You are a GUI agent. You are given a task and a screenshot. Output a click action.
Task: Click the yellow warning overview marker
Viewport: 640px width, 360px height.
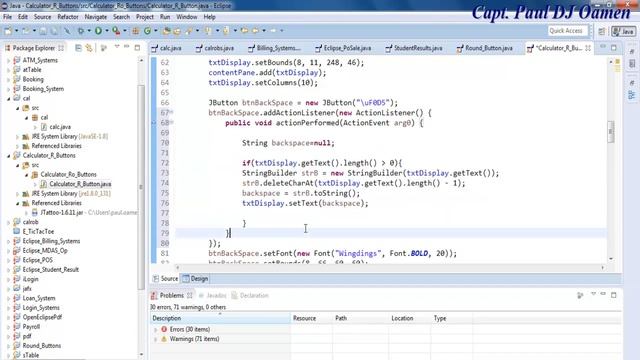point(618,62)
